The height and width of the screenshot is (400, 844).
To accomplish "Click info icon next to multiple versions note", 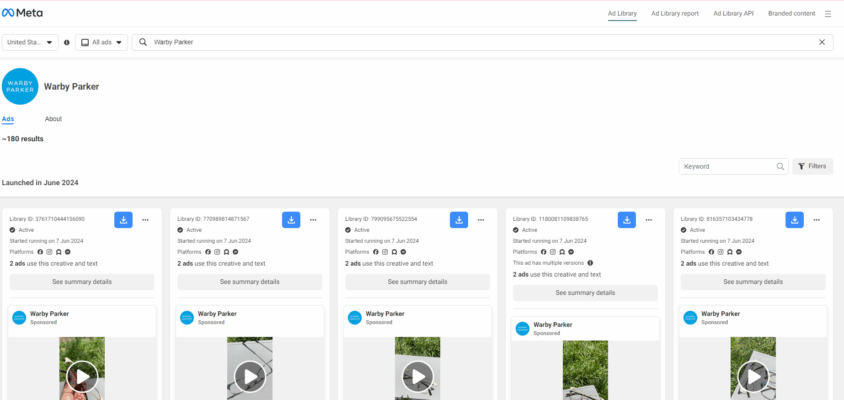I will (x=590, y=263).
